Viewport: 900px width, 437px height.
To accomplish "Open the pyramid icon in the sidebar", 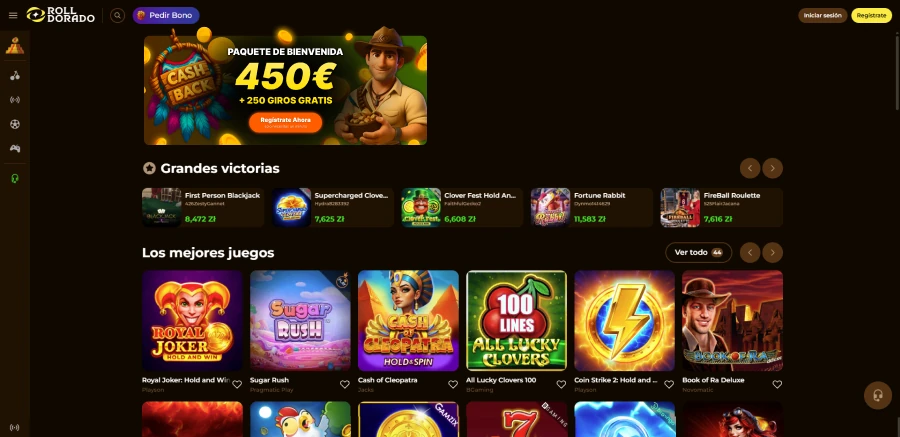I will coord(15,46).
